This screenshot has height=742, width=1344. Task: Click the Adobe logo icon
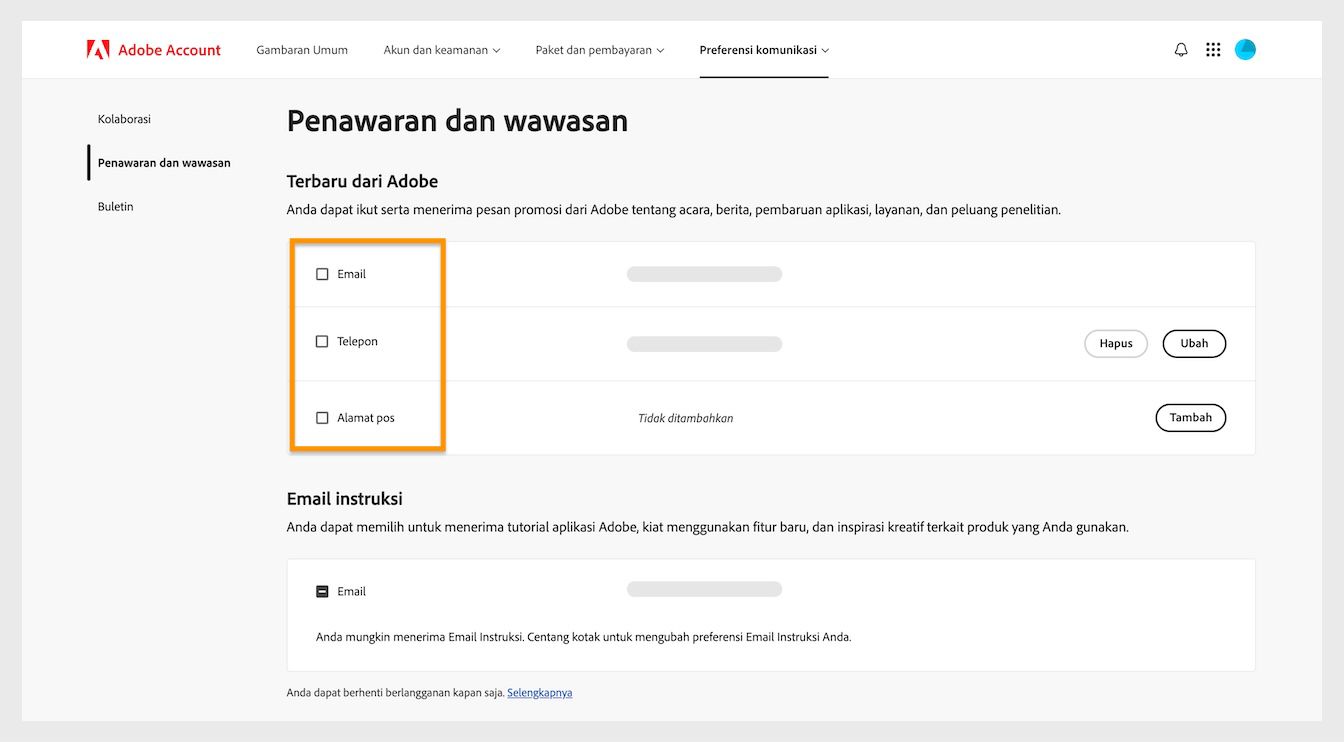97,48
